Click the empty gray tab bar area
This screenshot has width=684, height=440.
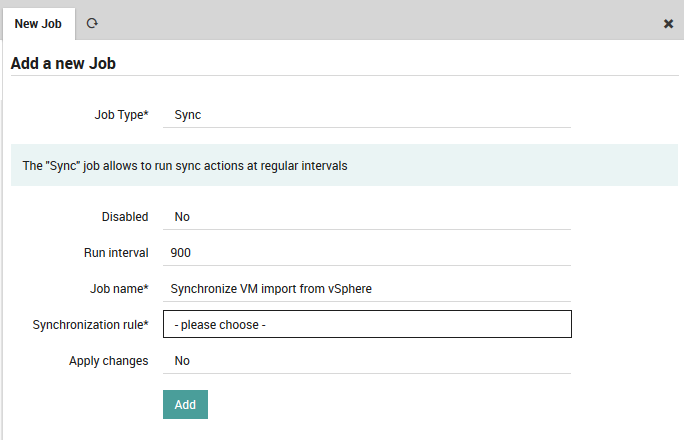click(x=380, y=22)
